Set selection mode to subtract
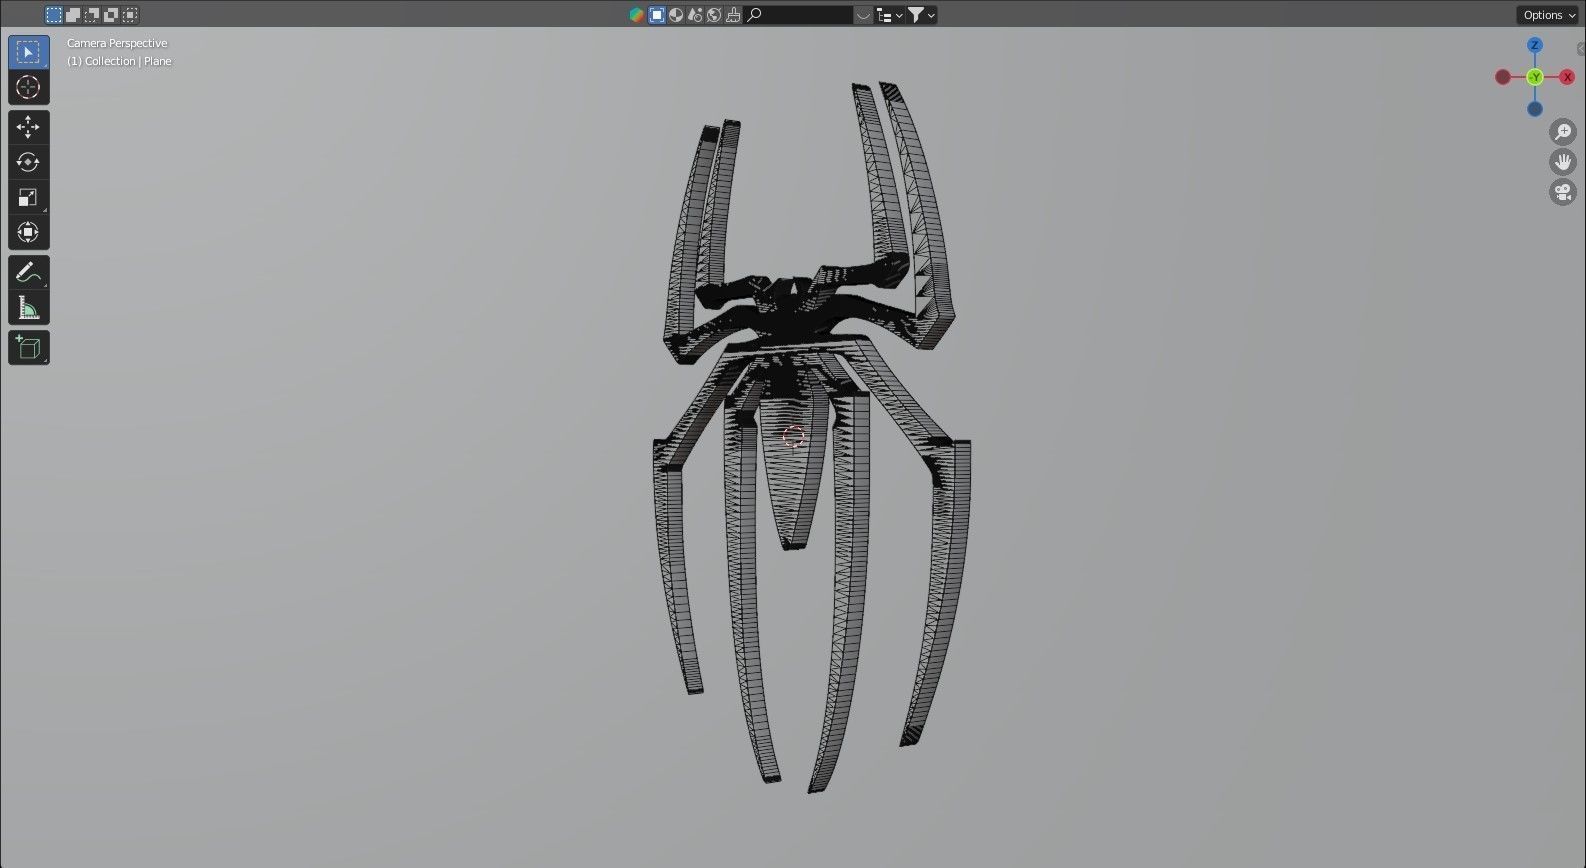The height and width of the screenshot is (868, 1586). 92,15
